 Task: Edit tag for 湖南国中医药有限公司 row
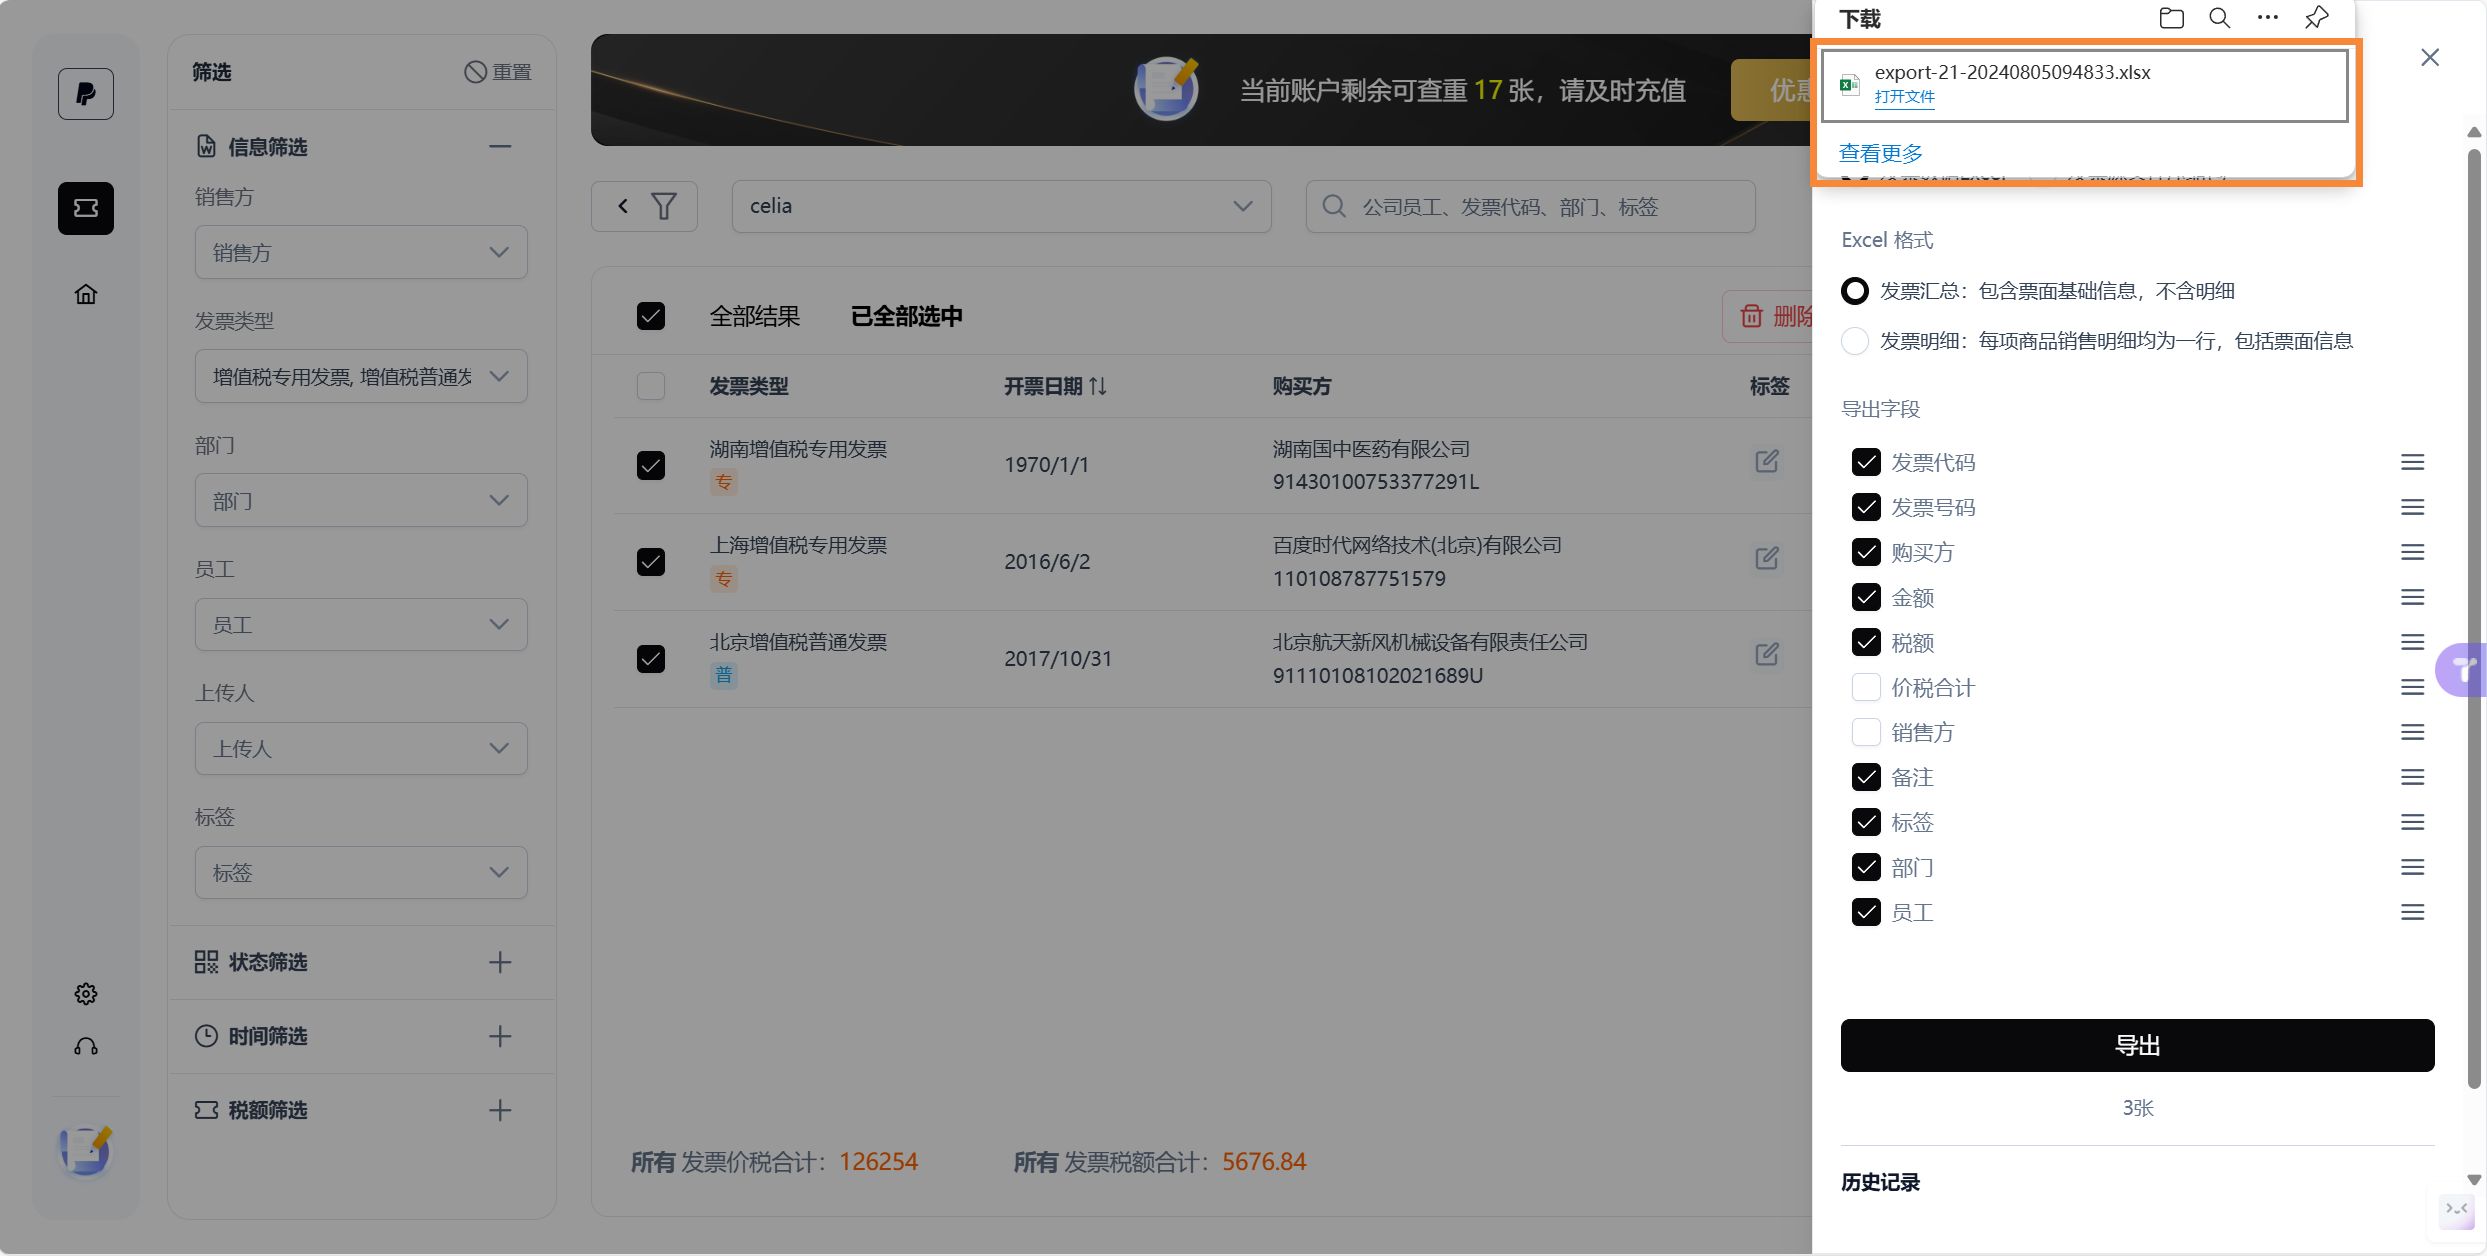click(1767, 461)
